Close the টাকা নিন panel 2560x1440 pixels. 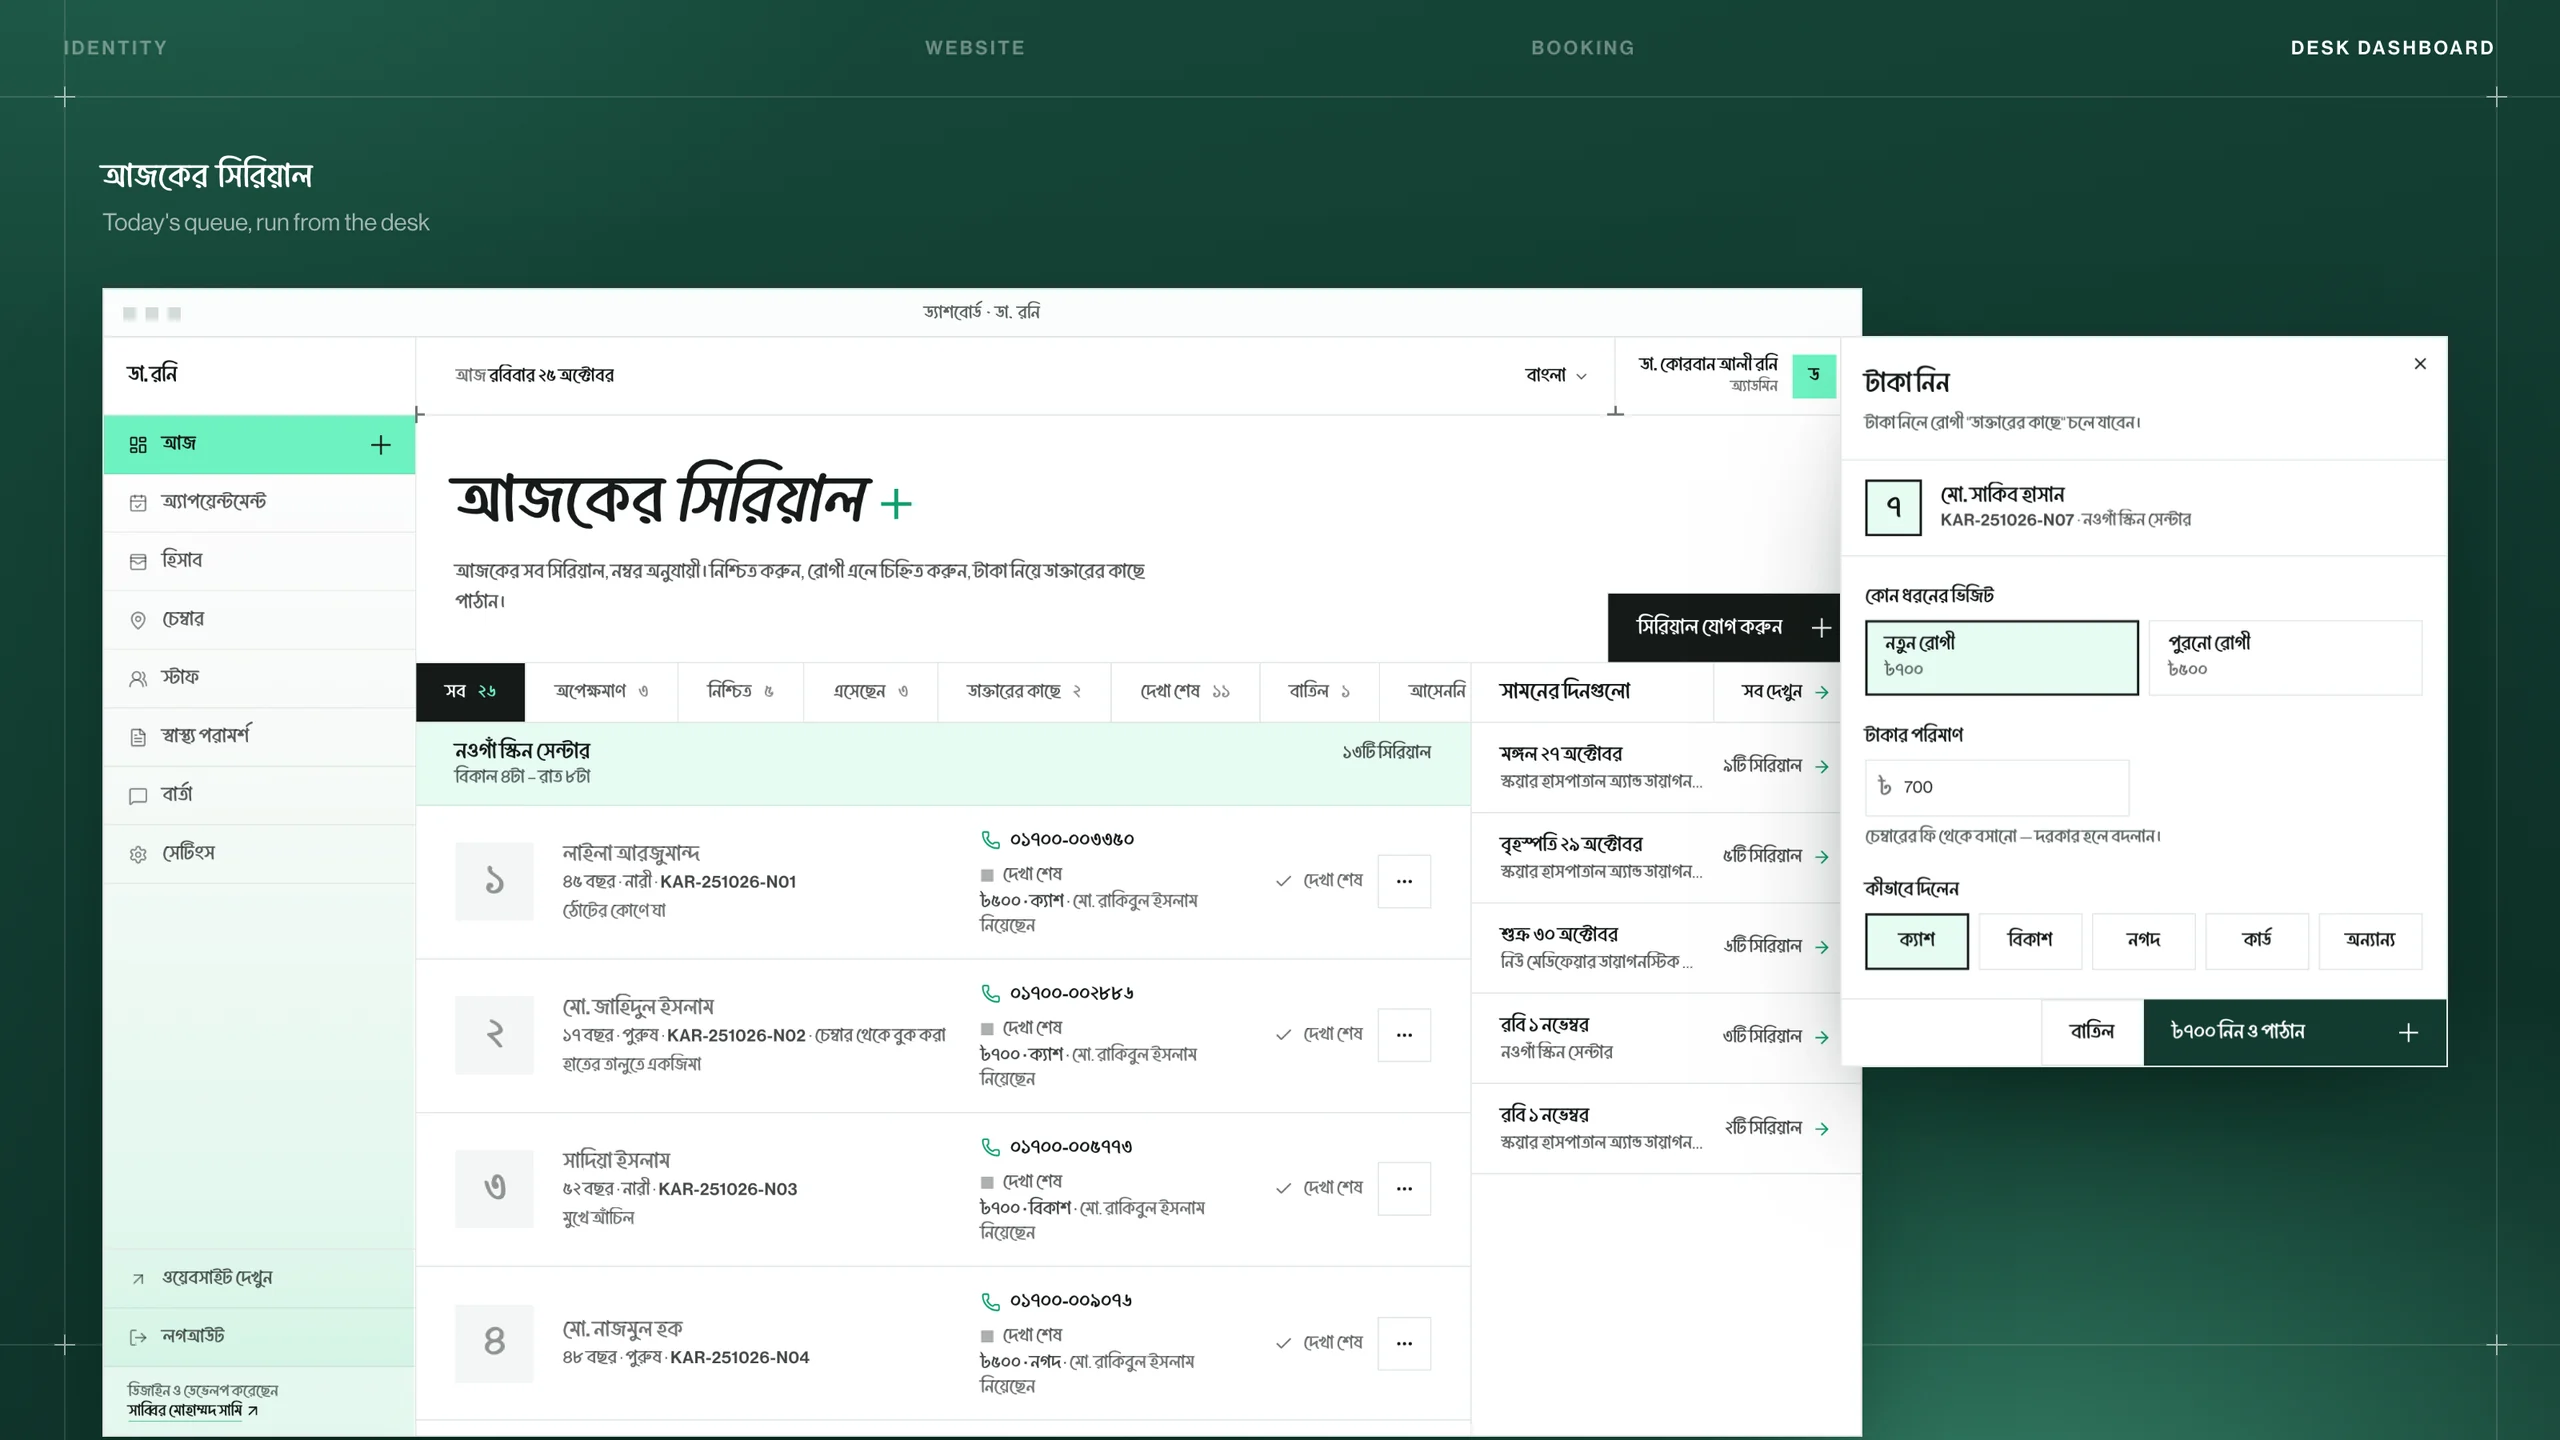point(2420,364)
